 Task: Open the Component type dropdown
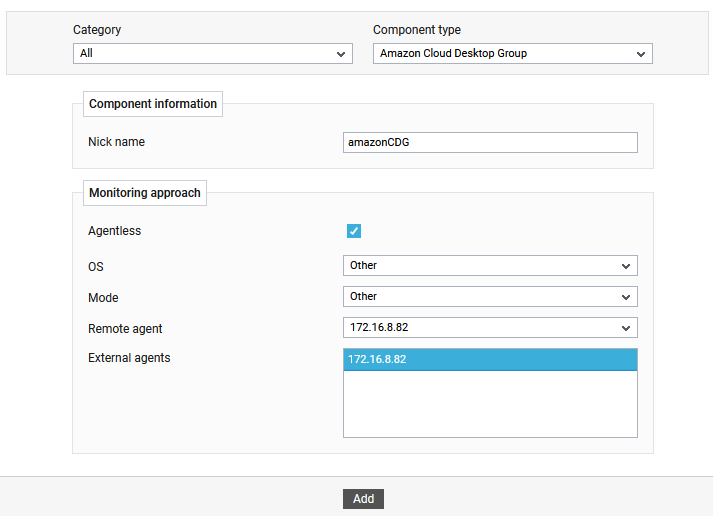(513, 54)
